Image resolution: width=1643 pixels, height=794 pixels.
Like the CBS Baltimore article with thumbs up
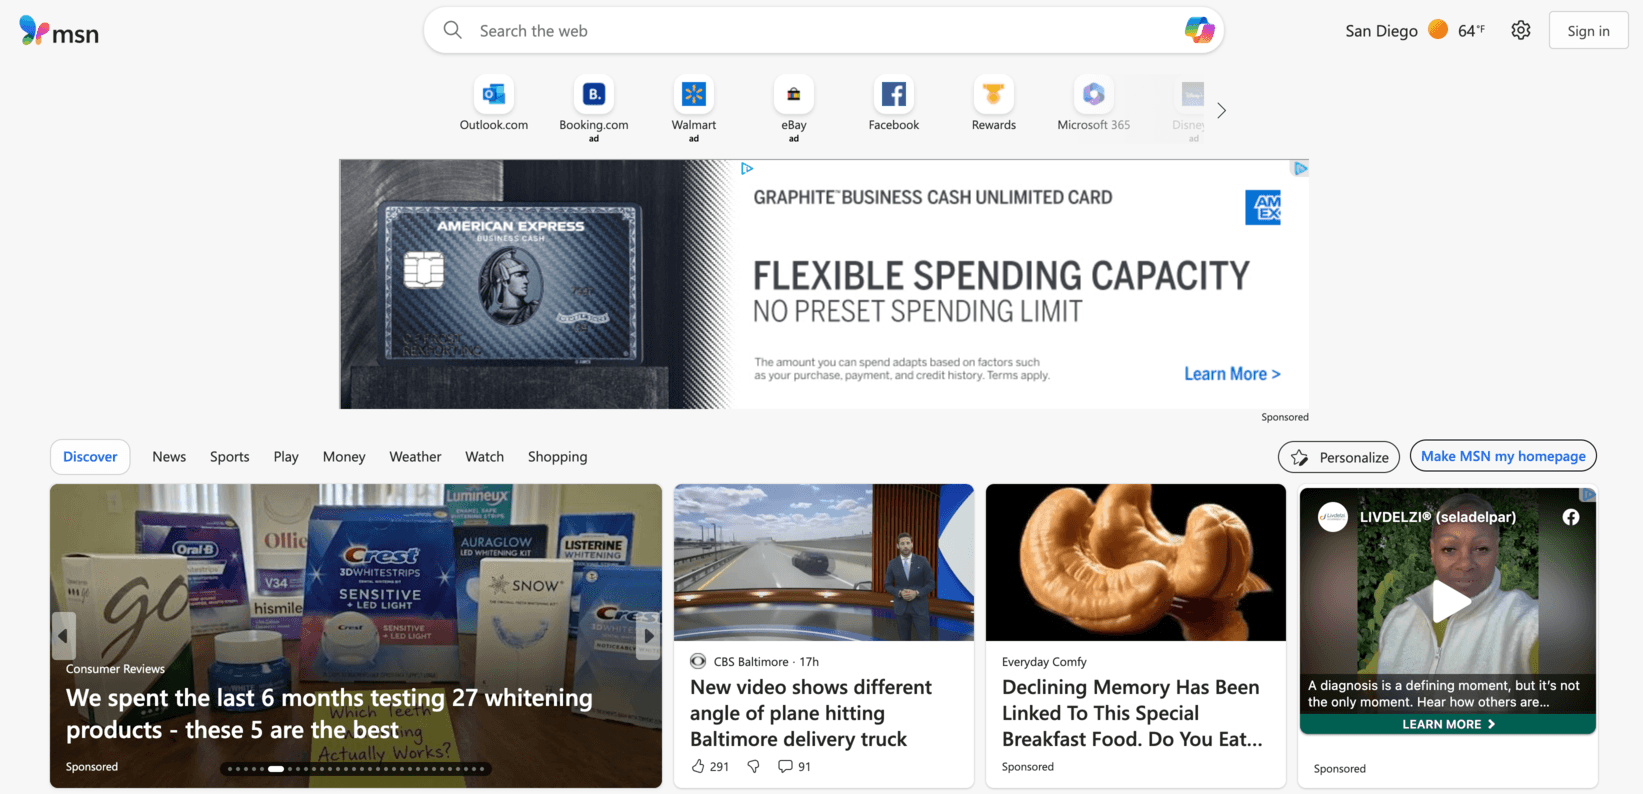pyautogui.click(x=698, y=766)
